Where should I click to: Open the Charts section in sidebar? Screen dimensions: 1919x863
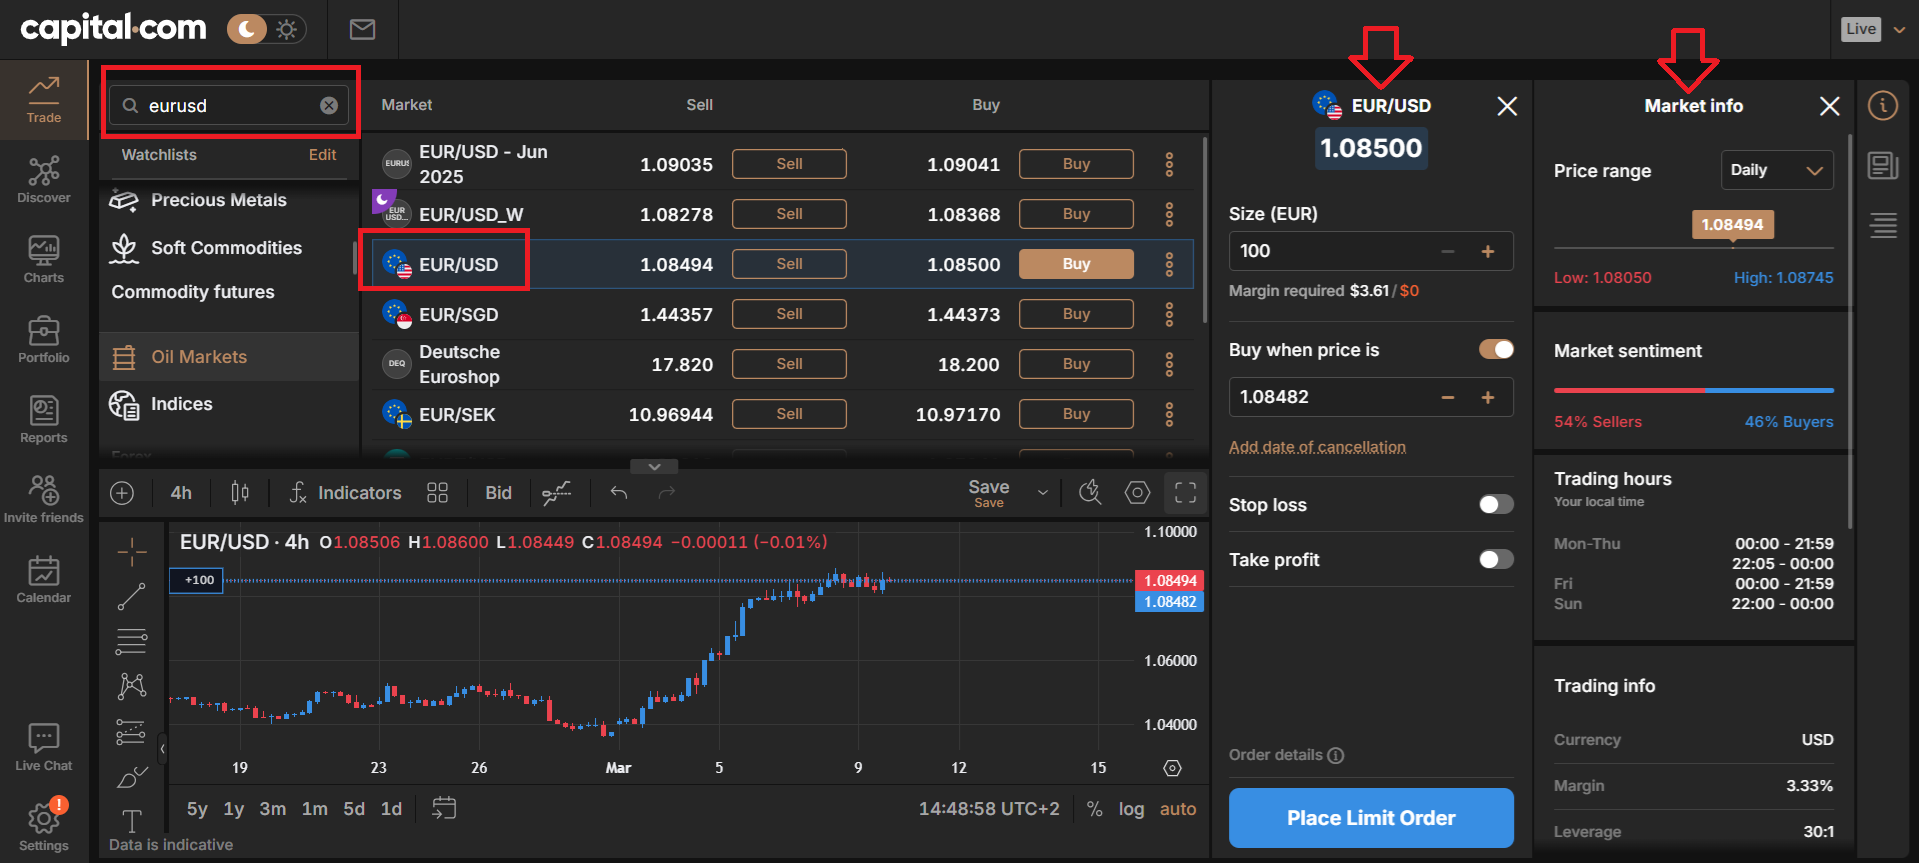coord(44,260)
